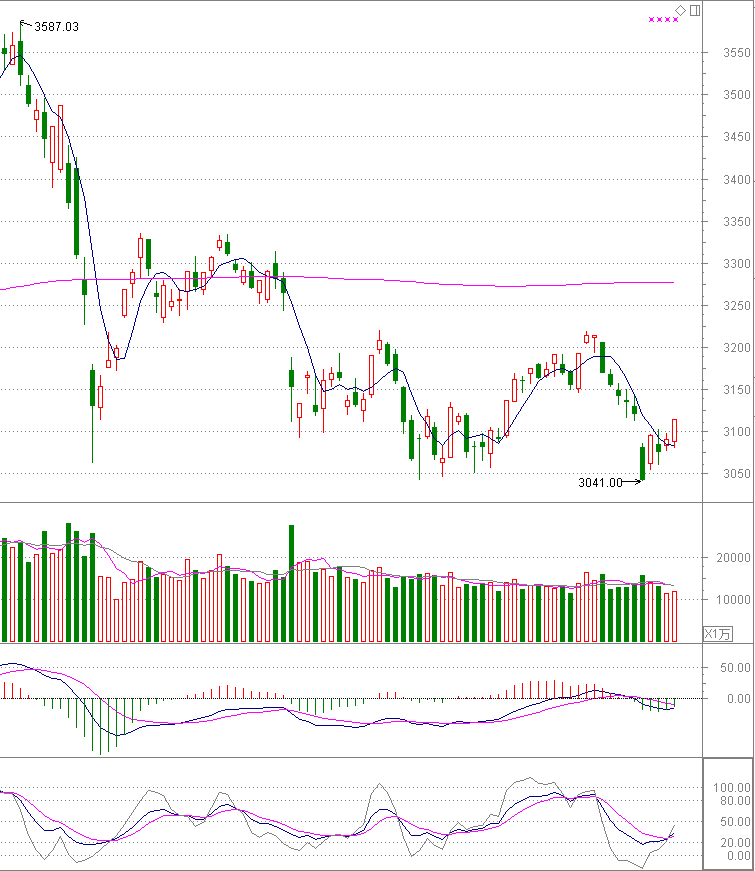Click the X1万 volume unit box
This screenshot has width=755, height=871.
pos(718,633)
